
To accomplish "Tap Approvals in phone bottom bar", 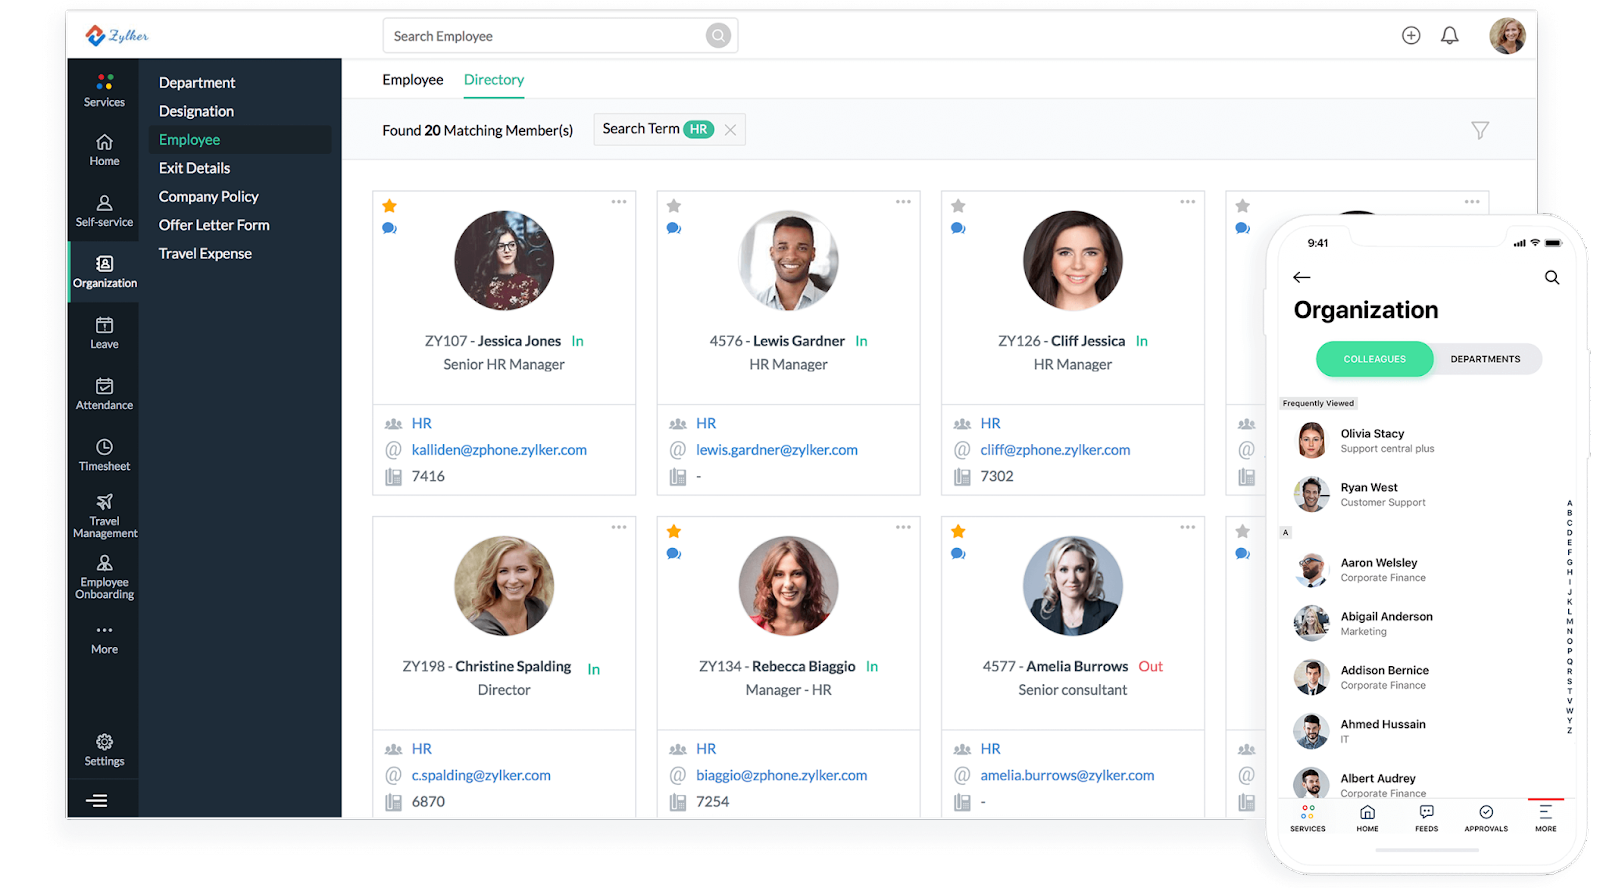I will click(1486, 818).
